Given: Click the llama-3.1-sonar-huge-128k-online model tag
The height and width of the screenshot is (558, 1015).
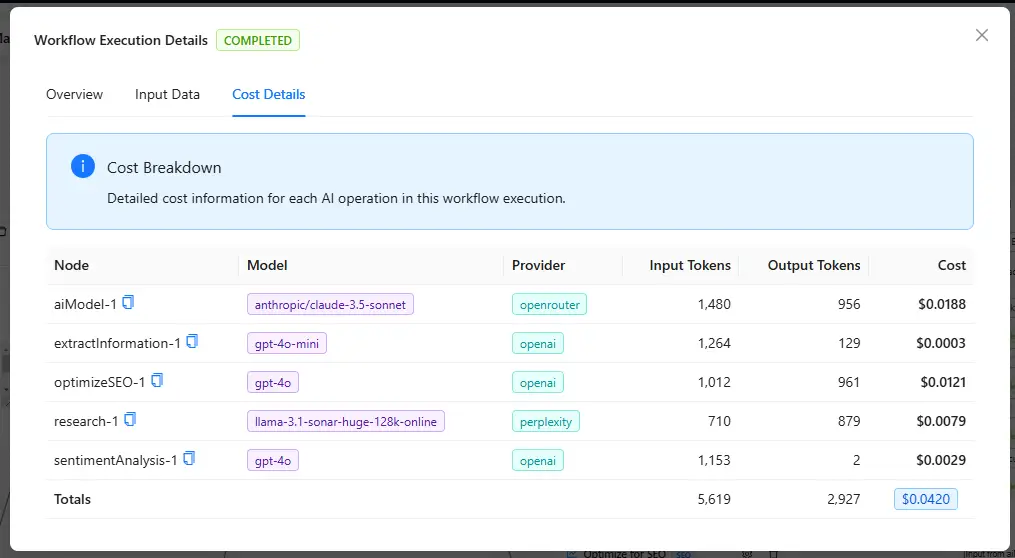Looking at the screenshot, I should pos(346,421).
